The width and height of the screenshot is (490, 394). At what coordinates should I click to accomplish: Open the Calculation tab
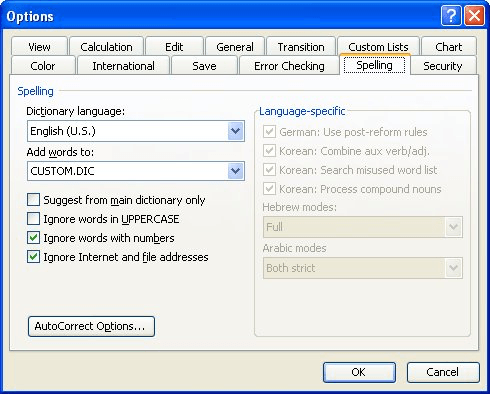click(106, 47)
